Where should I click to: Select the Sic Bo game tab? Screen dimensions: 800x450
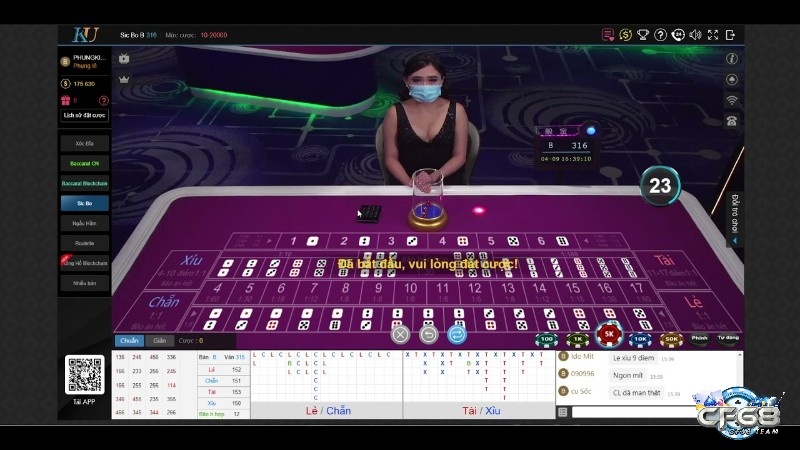(x=85, y=203)
